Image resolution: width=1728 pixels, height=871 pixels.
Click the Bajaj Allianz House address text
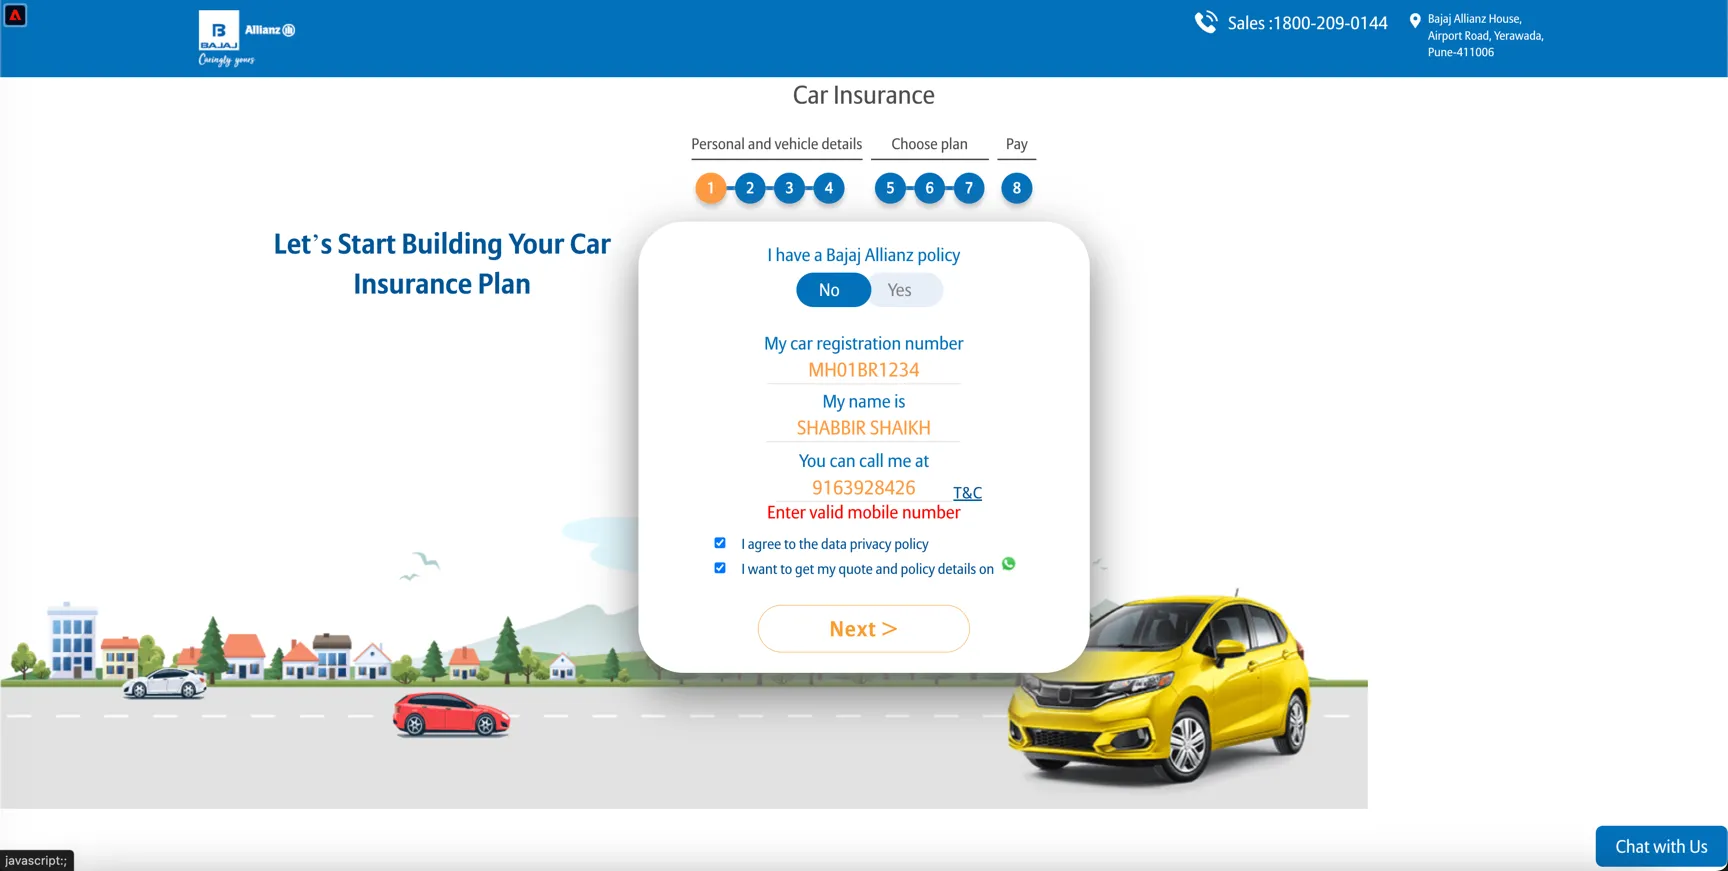(x=1486, y=36)
